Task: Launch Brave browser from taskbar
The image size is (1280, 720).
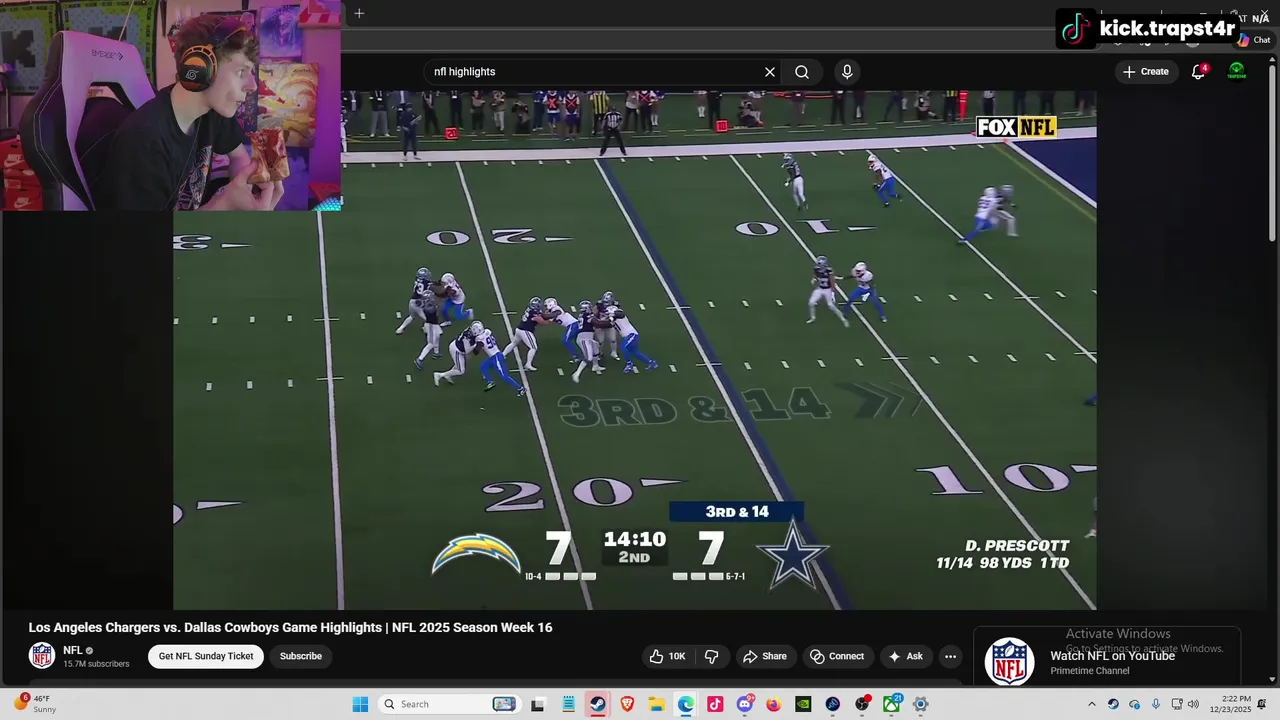Action: [x=627, y=704]
